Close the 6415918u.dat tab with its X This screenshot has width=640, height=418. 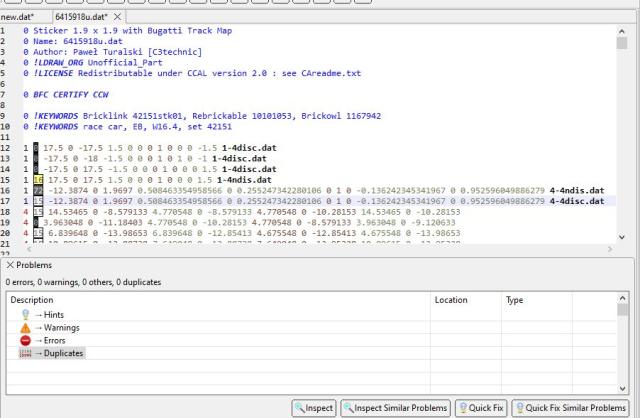117,17
